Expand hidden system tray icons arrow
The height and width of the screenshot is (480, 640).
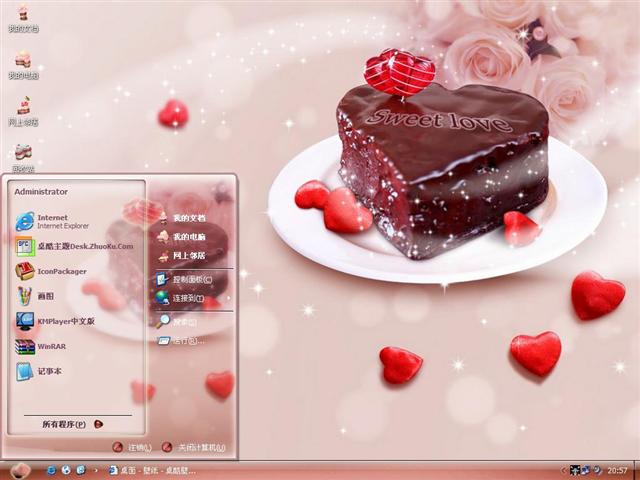click(564, 471)
